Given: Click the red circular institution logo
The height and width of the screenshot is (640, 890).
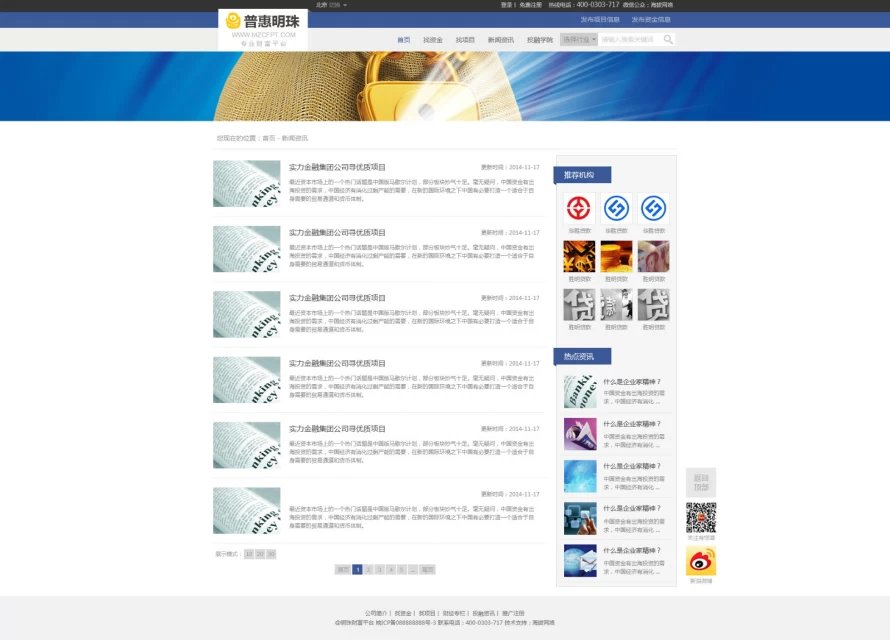Looking at the screenshot, I should (579, 208).
